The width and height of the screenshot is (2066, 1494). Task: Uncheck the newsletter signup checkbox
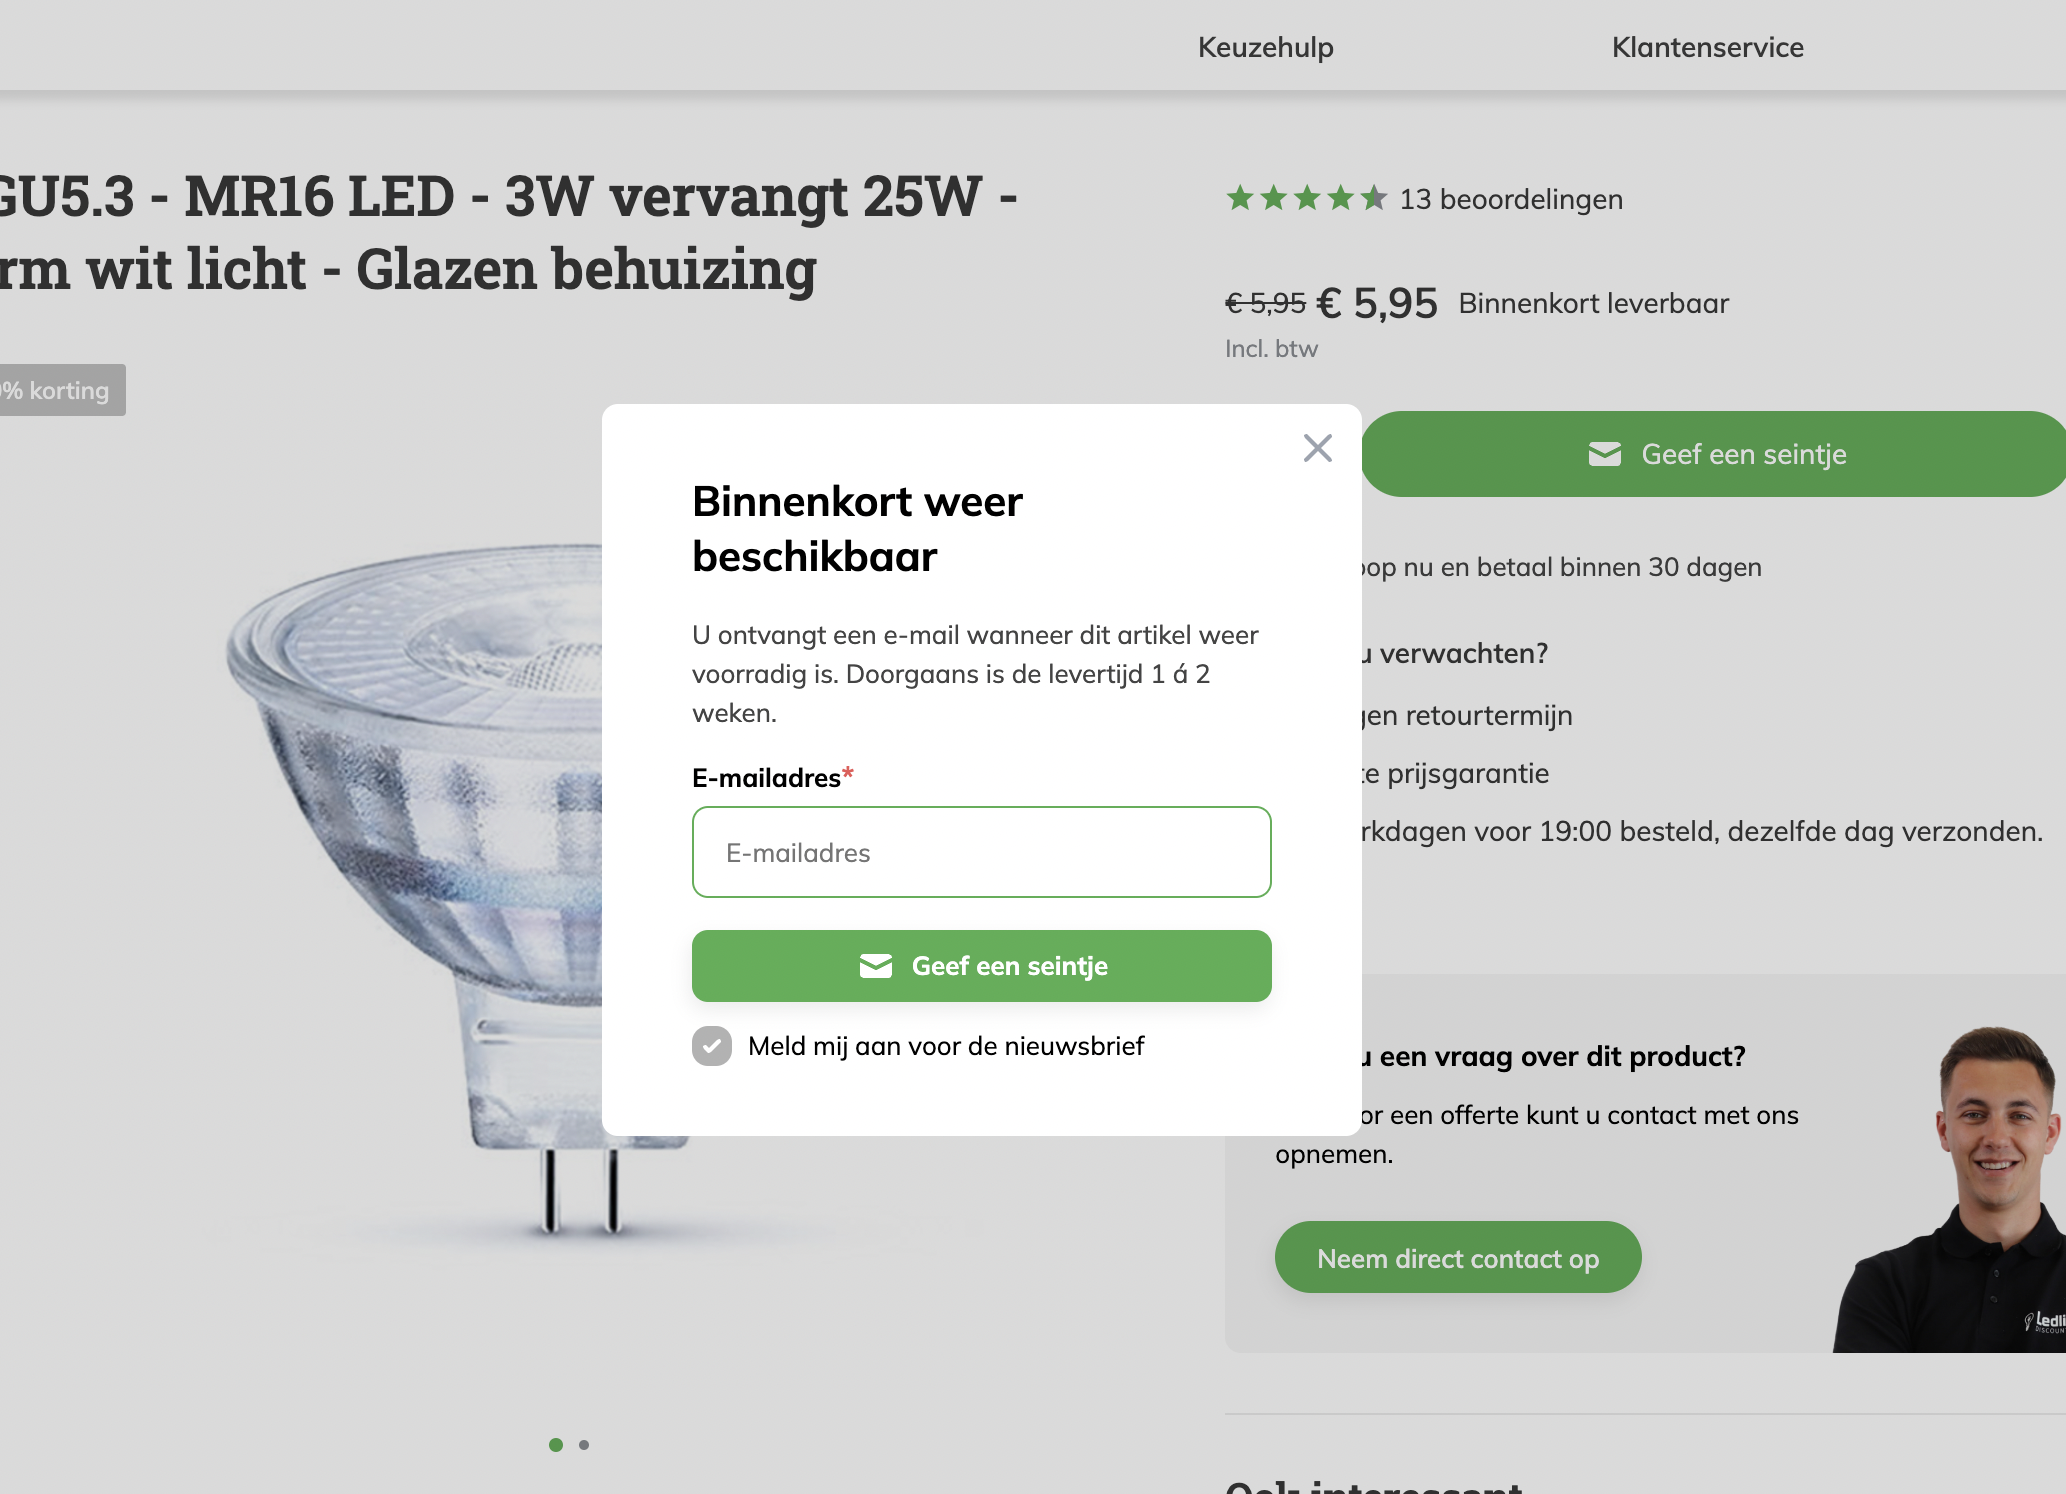pyautogui.click(x=712, y=1046)
